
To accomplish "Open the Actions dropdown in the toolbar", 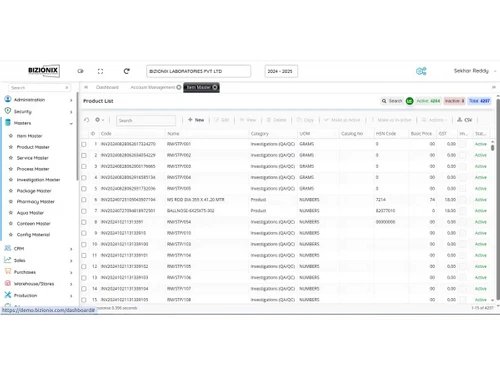I will [435, 120].
